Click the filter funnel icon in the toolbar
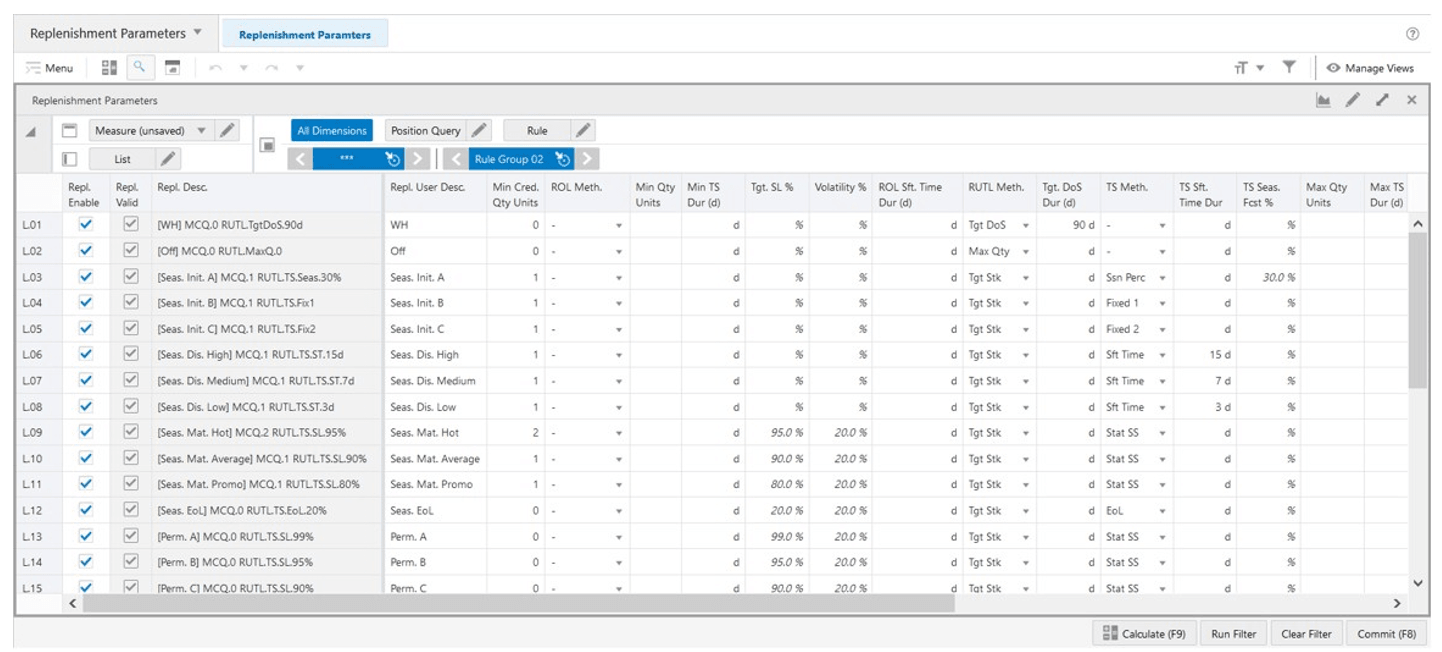Viewport: 1442px width, 652px height. 1290,67
